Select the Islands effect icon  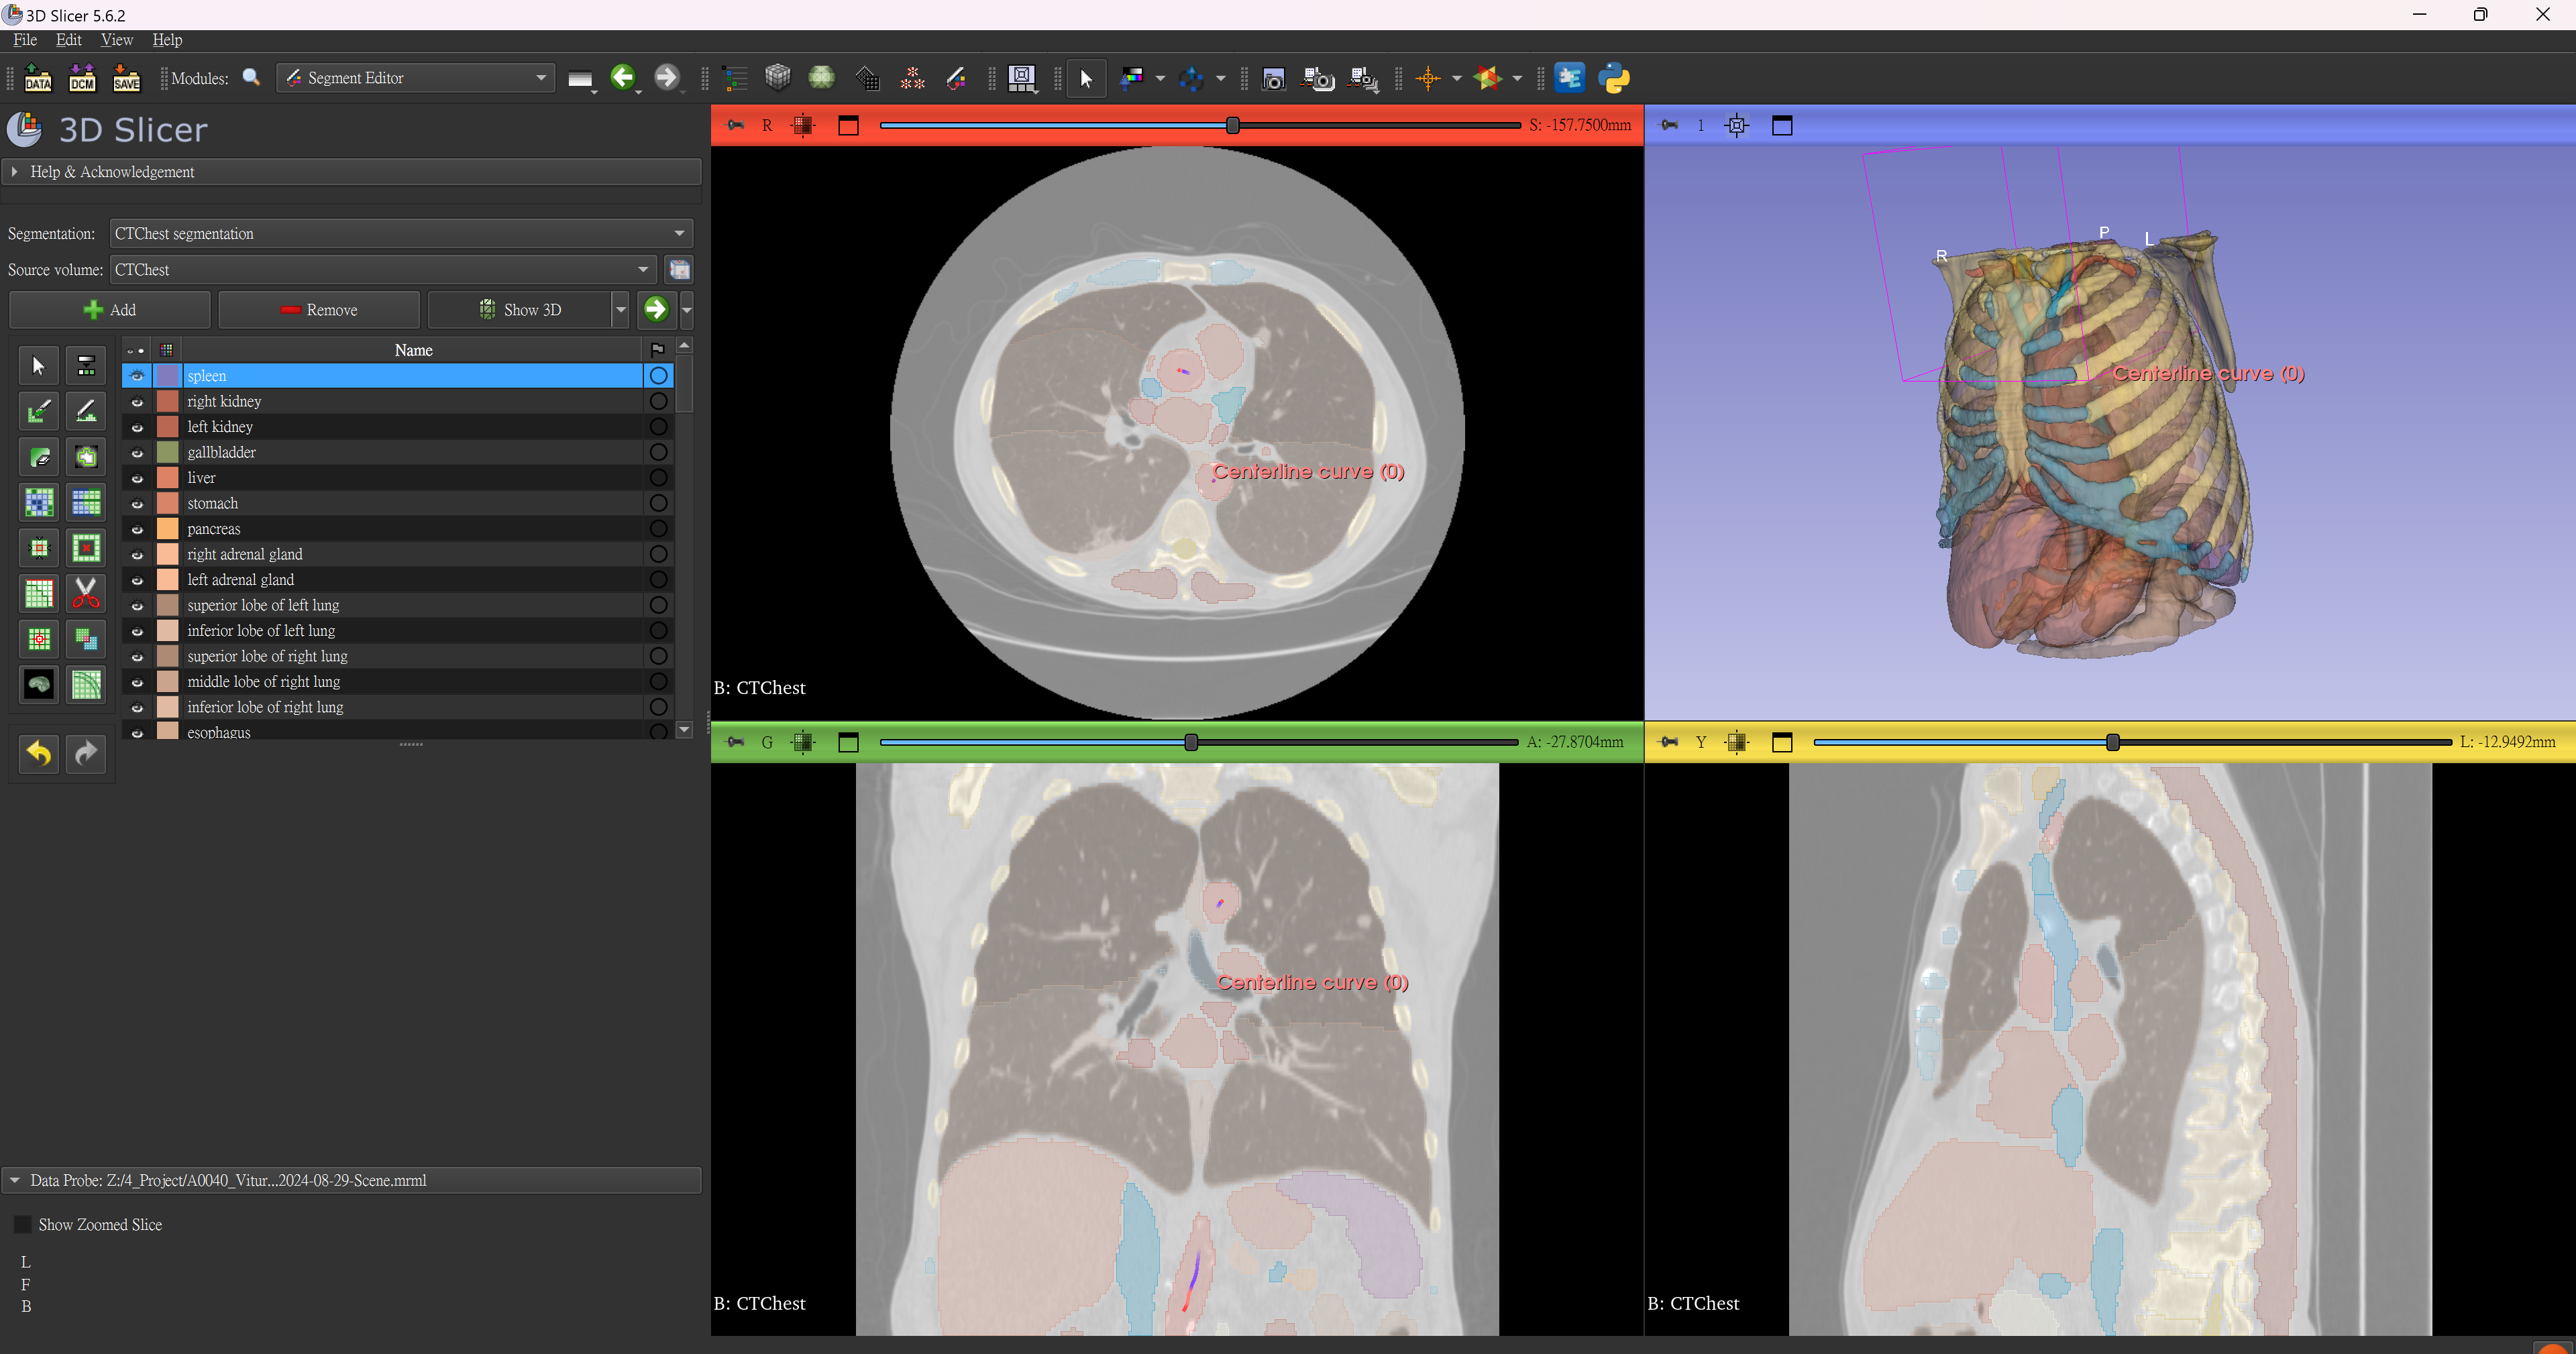point(39,639)
